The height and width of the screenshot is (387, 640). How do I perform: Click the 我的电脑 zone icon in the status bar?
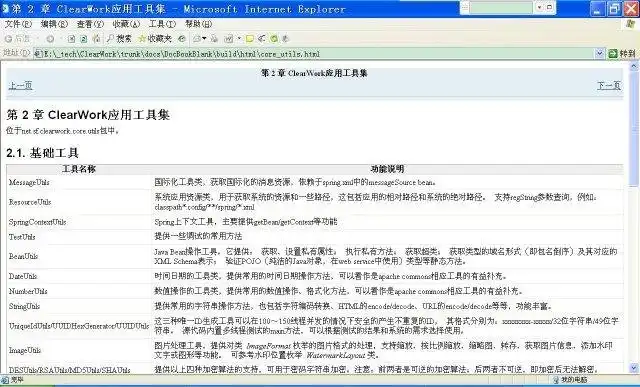[555, 380]
